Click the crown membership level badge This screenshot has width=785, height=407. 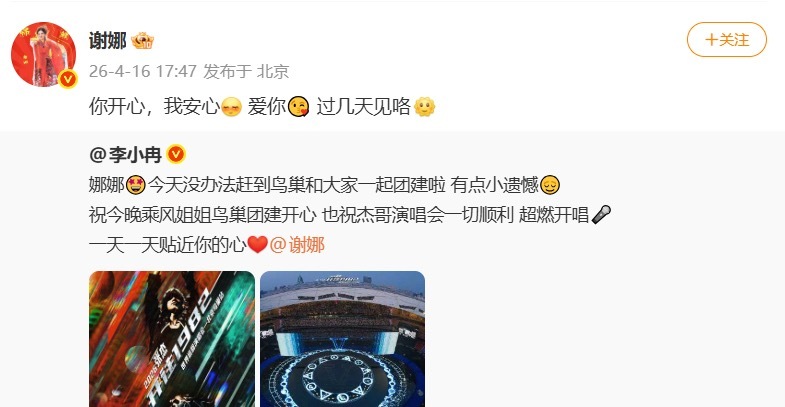click(x=142, y=41)
